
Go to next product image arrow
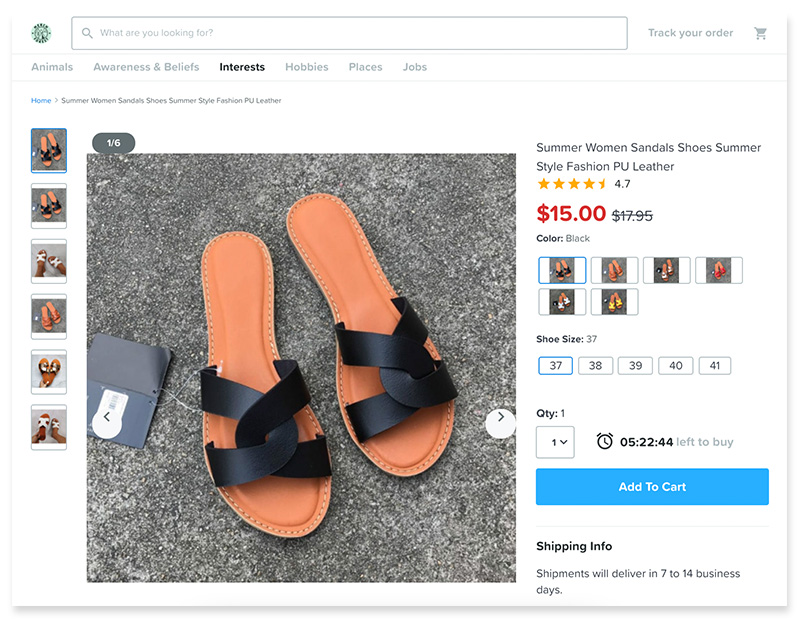pyautogui.click(x=501, y=417)
